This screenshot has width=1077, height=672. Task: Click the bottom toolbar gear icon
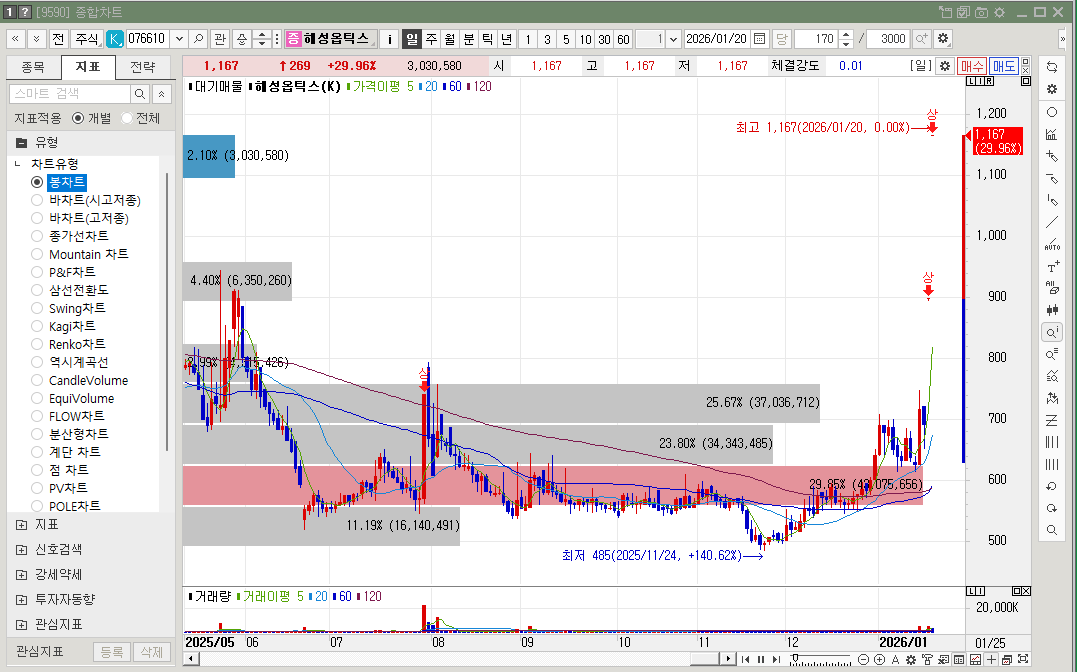pyautogui.click(x=911, y=660)
